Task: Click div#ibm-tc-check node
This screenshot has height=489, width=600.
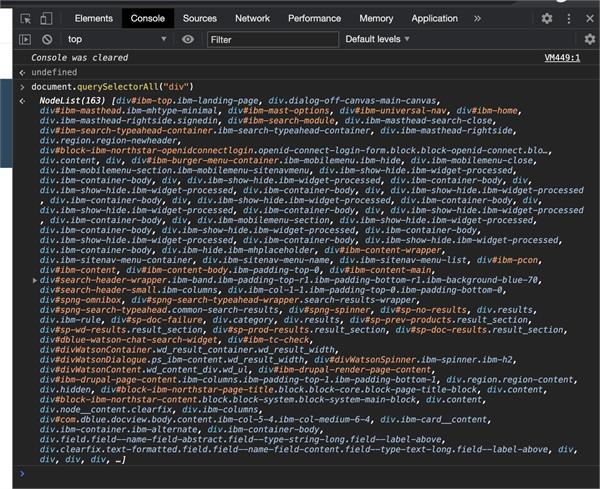Action: [268, 340]
